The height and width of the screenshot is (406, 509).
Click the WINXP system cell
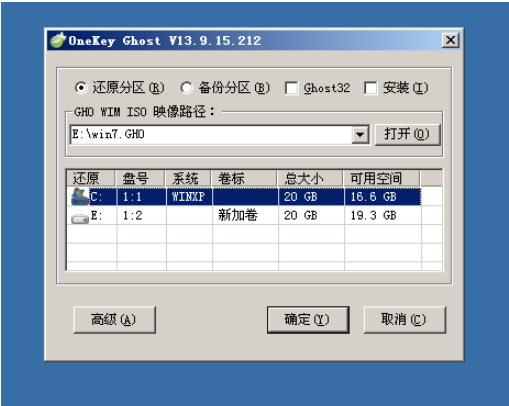pyautogui.click(x=188, y=197)
